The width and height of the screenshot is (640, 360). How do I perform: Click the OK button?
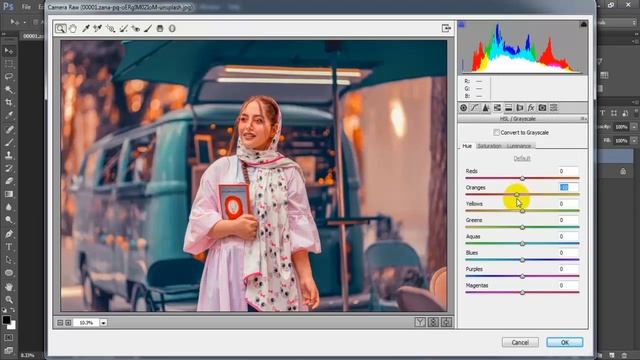[x=565, y=342]
